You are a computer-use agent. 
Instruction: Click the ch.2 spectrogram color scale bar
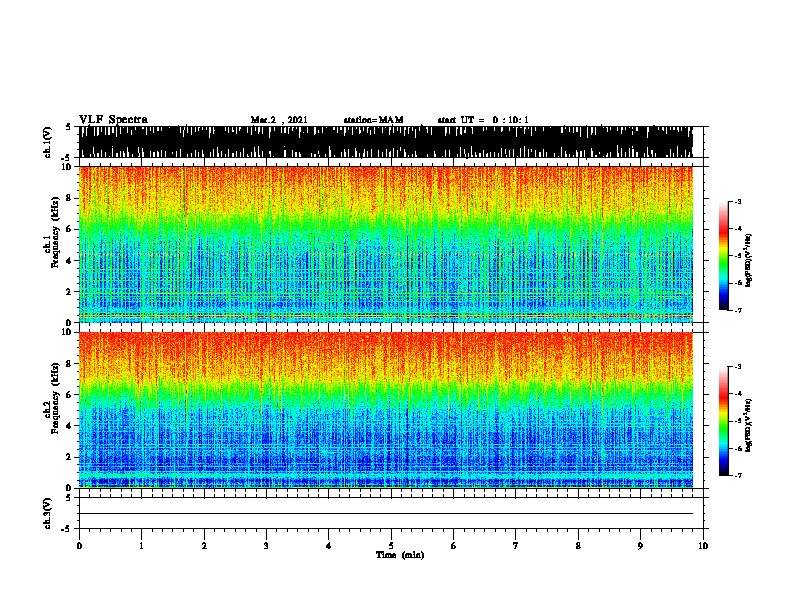point(723,421)
